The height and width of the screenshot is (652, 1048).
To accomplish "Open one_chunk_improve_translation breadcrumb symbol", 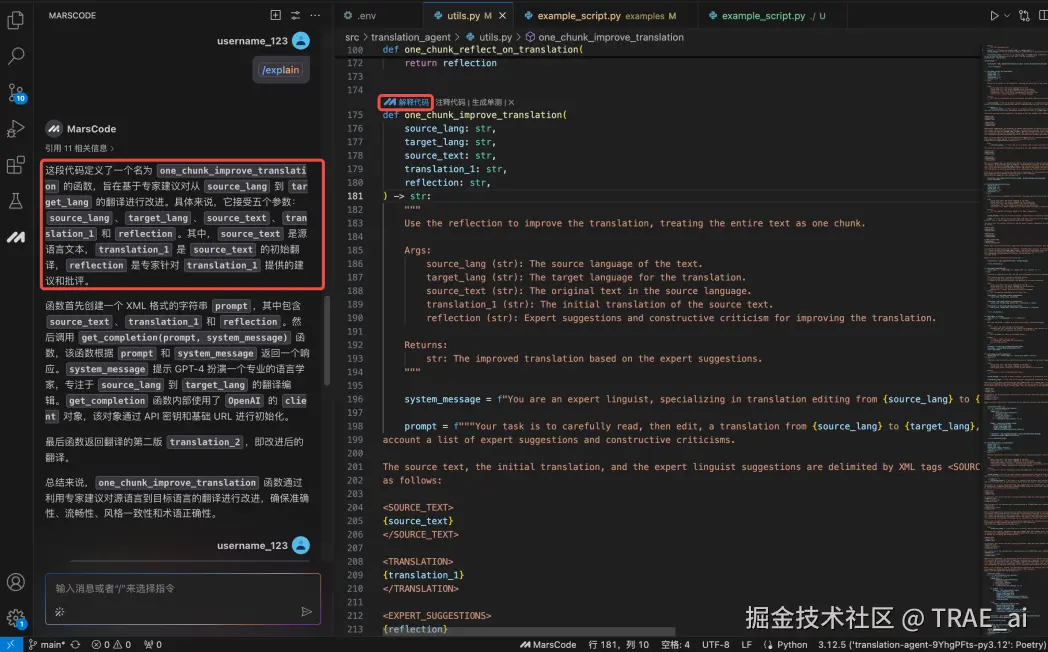I will coord(604,37).
